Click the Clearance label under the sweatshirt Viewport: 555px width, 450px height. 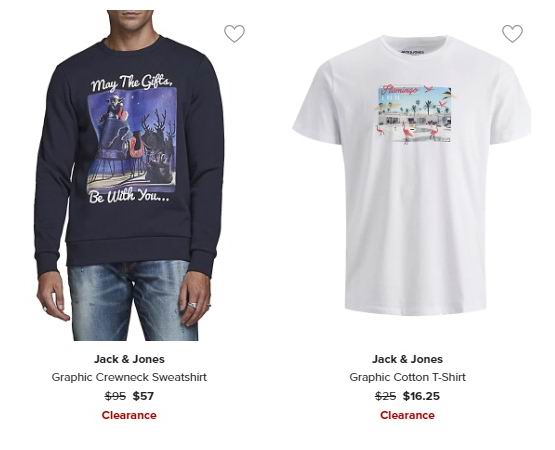click(129, 415)
